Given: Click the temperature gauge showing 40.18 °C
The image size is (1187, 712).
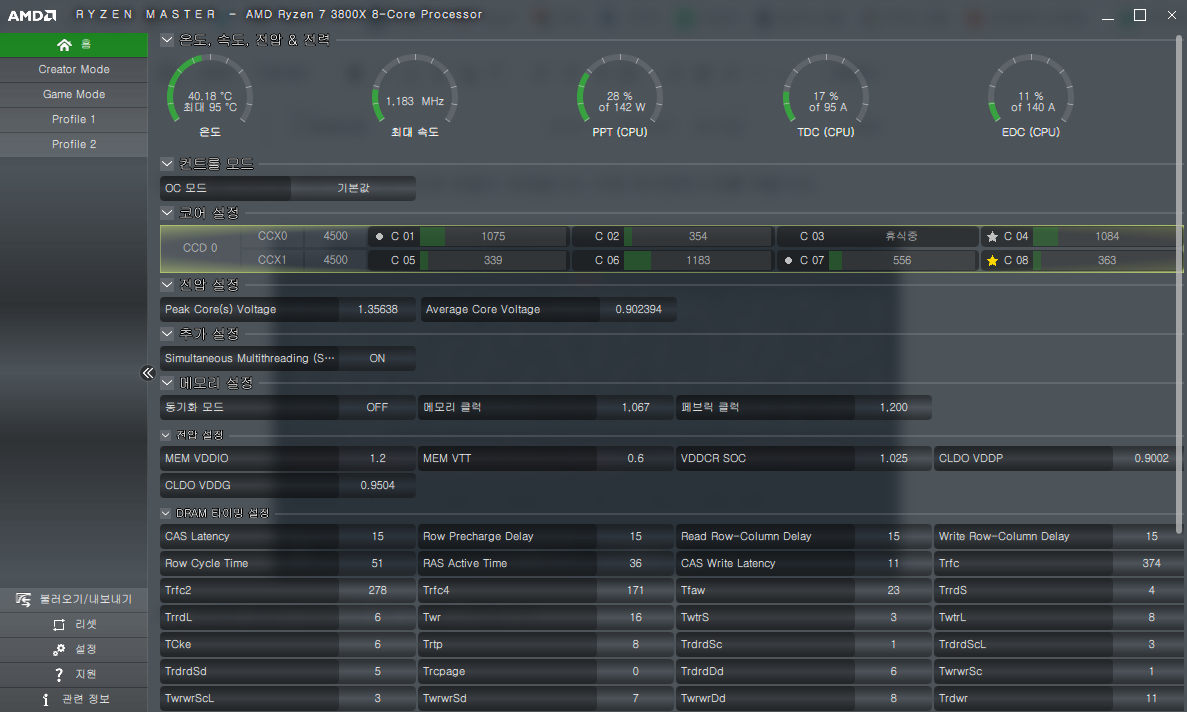Looking at the screenshot, I should (210, 97).
